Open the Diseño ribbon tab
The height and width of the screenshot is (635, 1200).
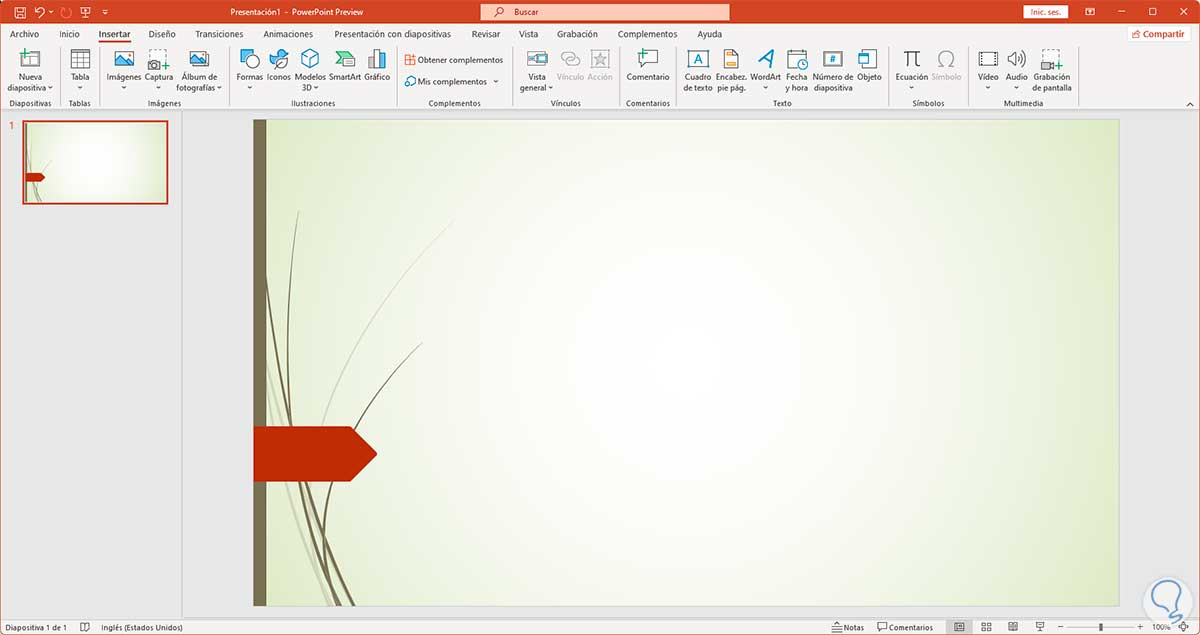click(162, 33)
